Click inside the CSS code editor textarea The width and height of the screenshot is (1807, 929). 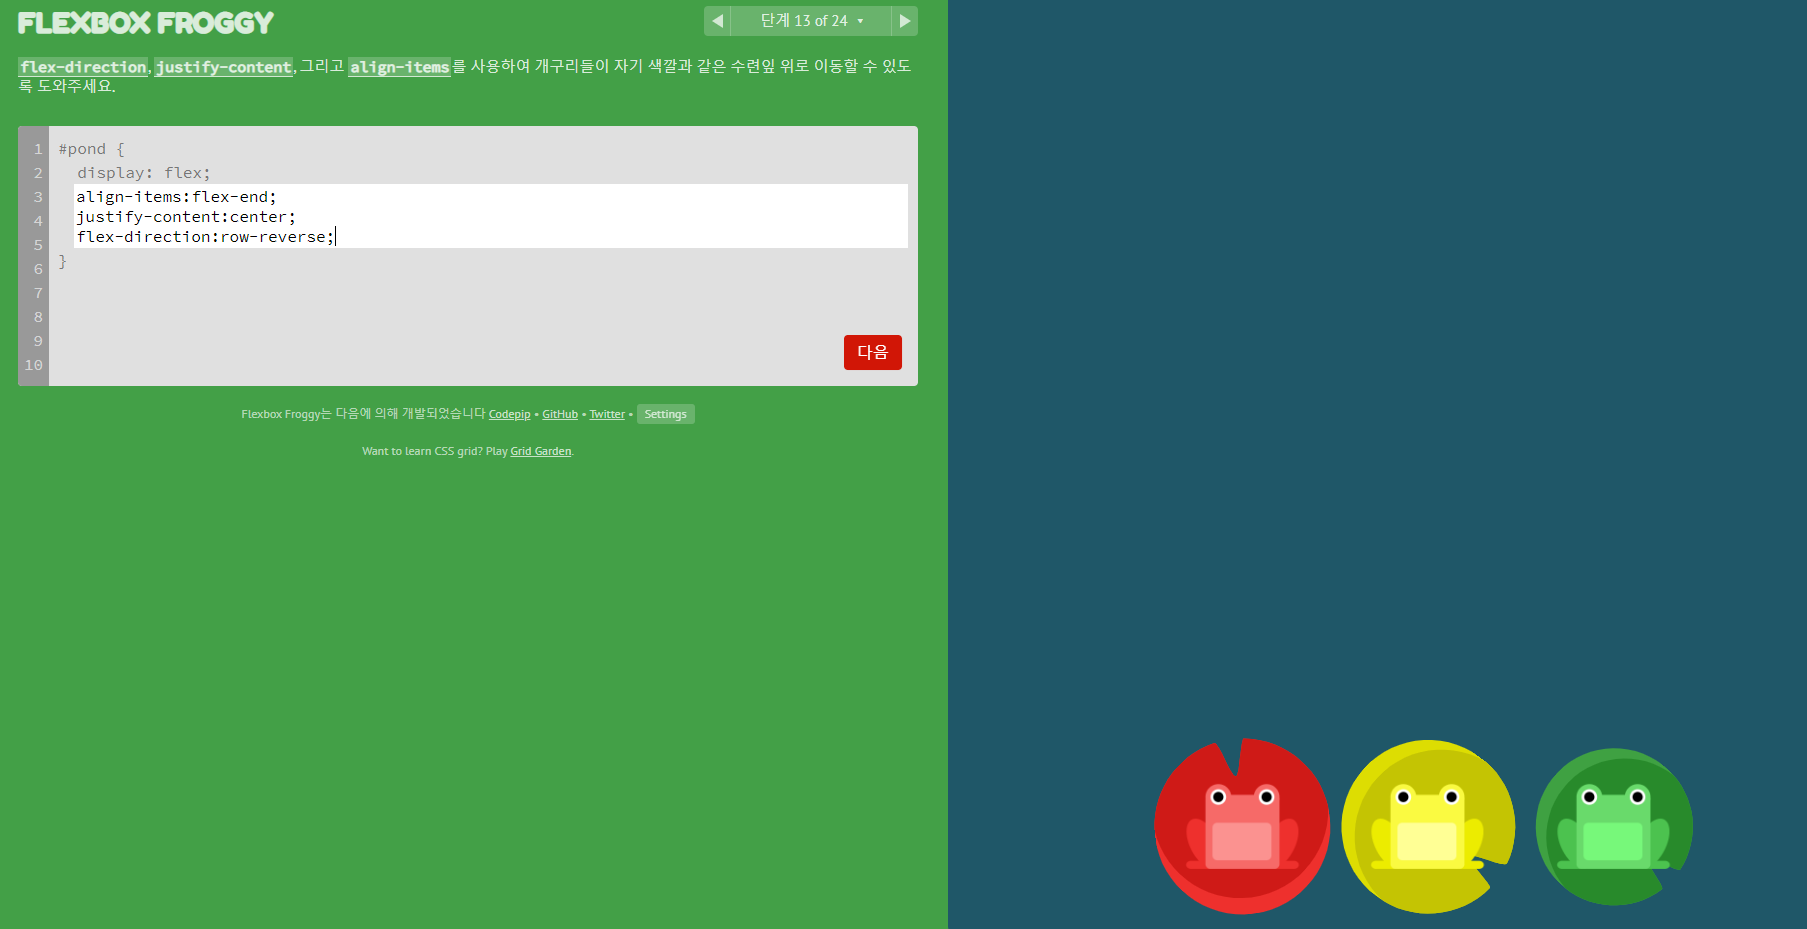491,216
